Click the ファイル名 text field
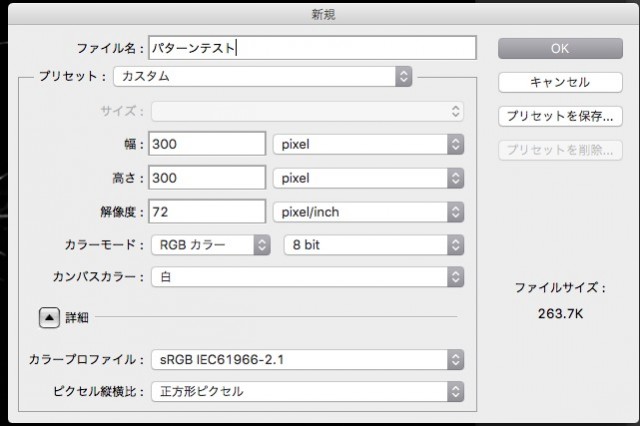 pos(312,47)
